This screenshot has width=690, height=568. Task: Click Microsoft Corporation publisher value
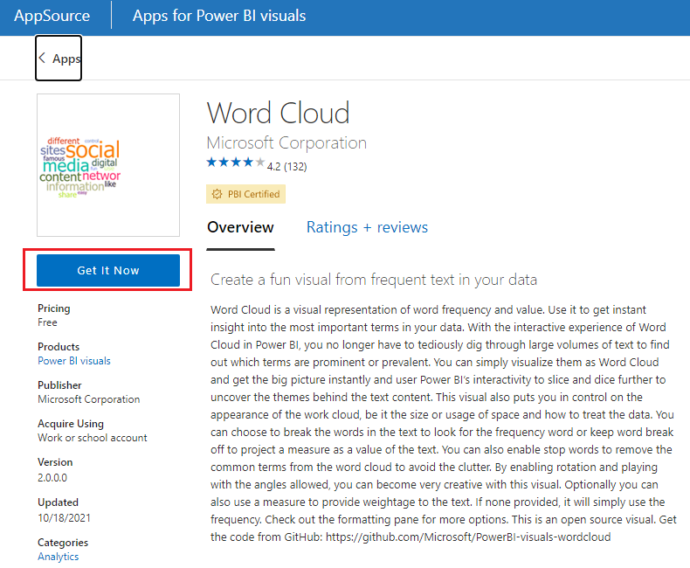click(x=88, y=399)
